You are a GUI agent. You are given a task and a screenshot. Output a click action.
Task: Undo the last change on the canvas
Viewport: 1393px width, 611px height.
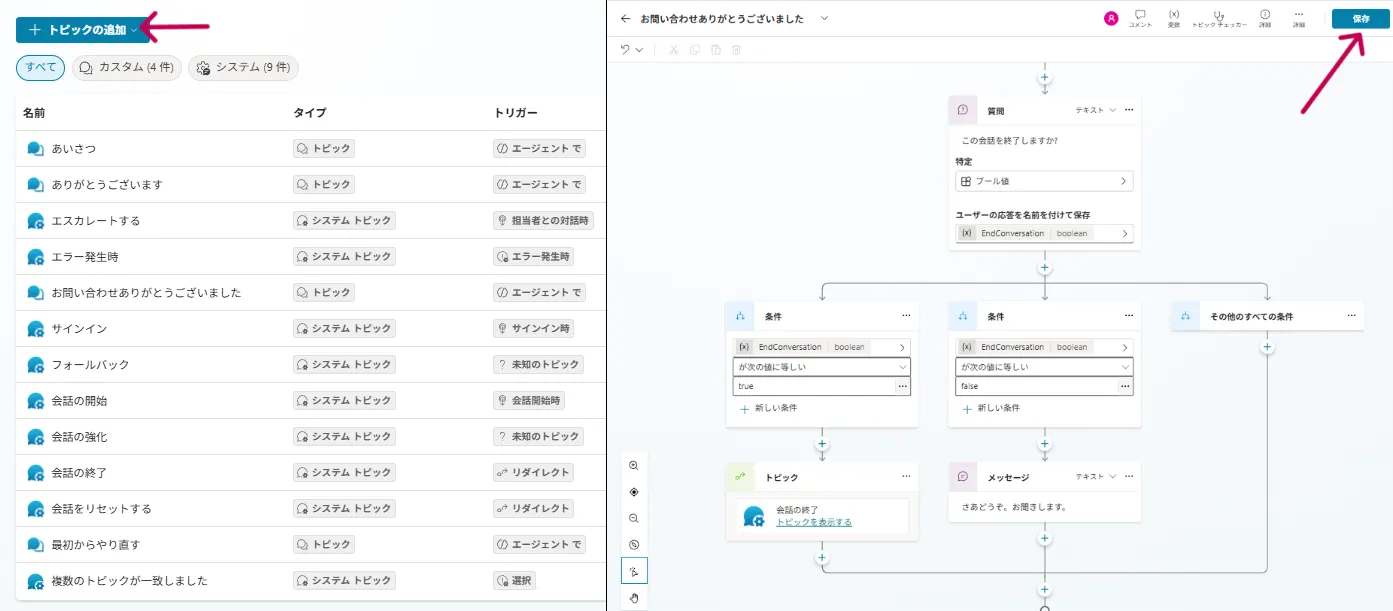[x=625, y=49]
